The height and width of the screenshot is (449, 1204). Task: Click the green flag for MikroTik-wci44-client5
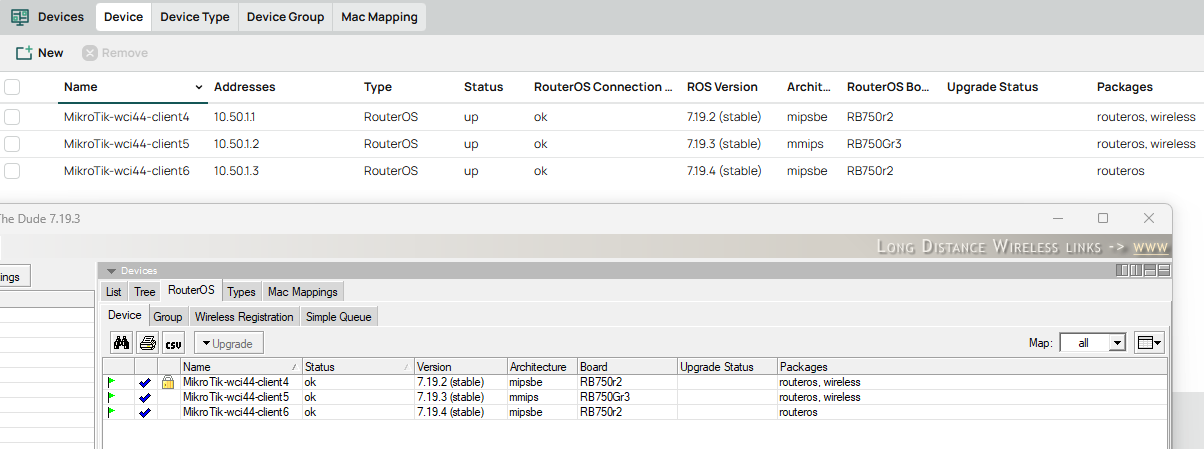(x=112, y=397)
